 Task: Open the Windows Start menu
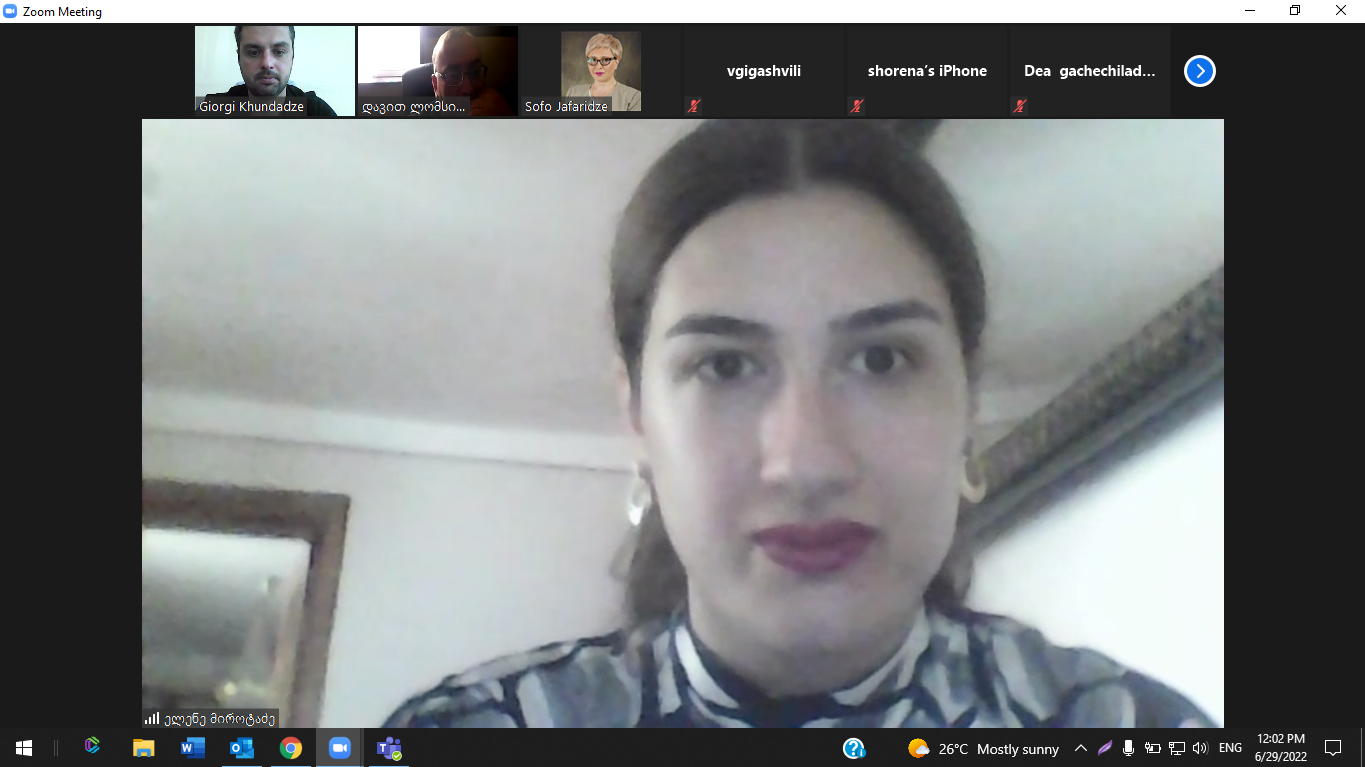(24, 748)
